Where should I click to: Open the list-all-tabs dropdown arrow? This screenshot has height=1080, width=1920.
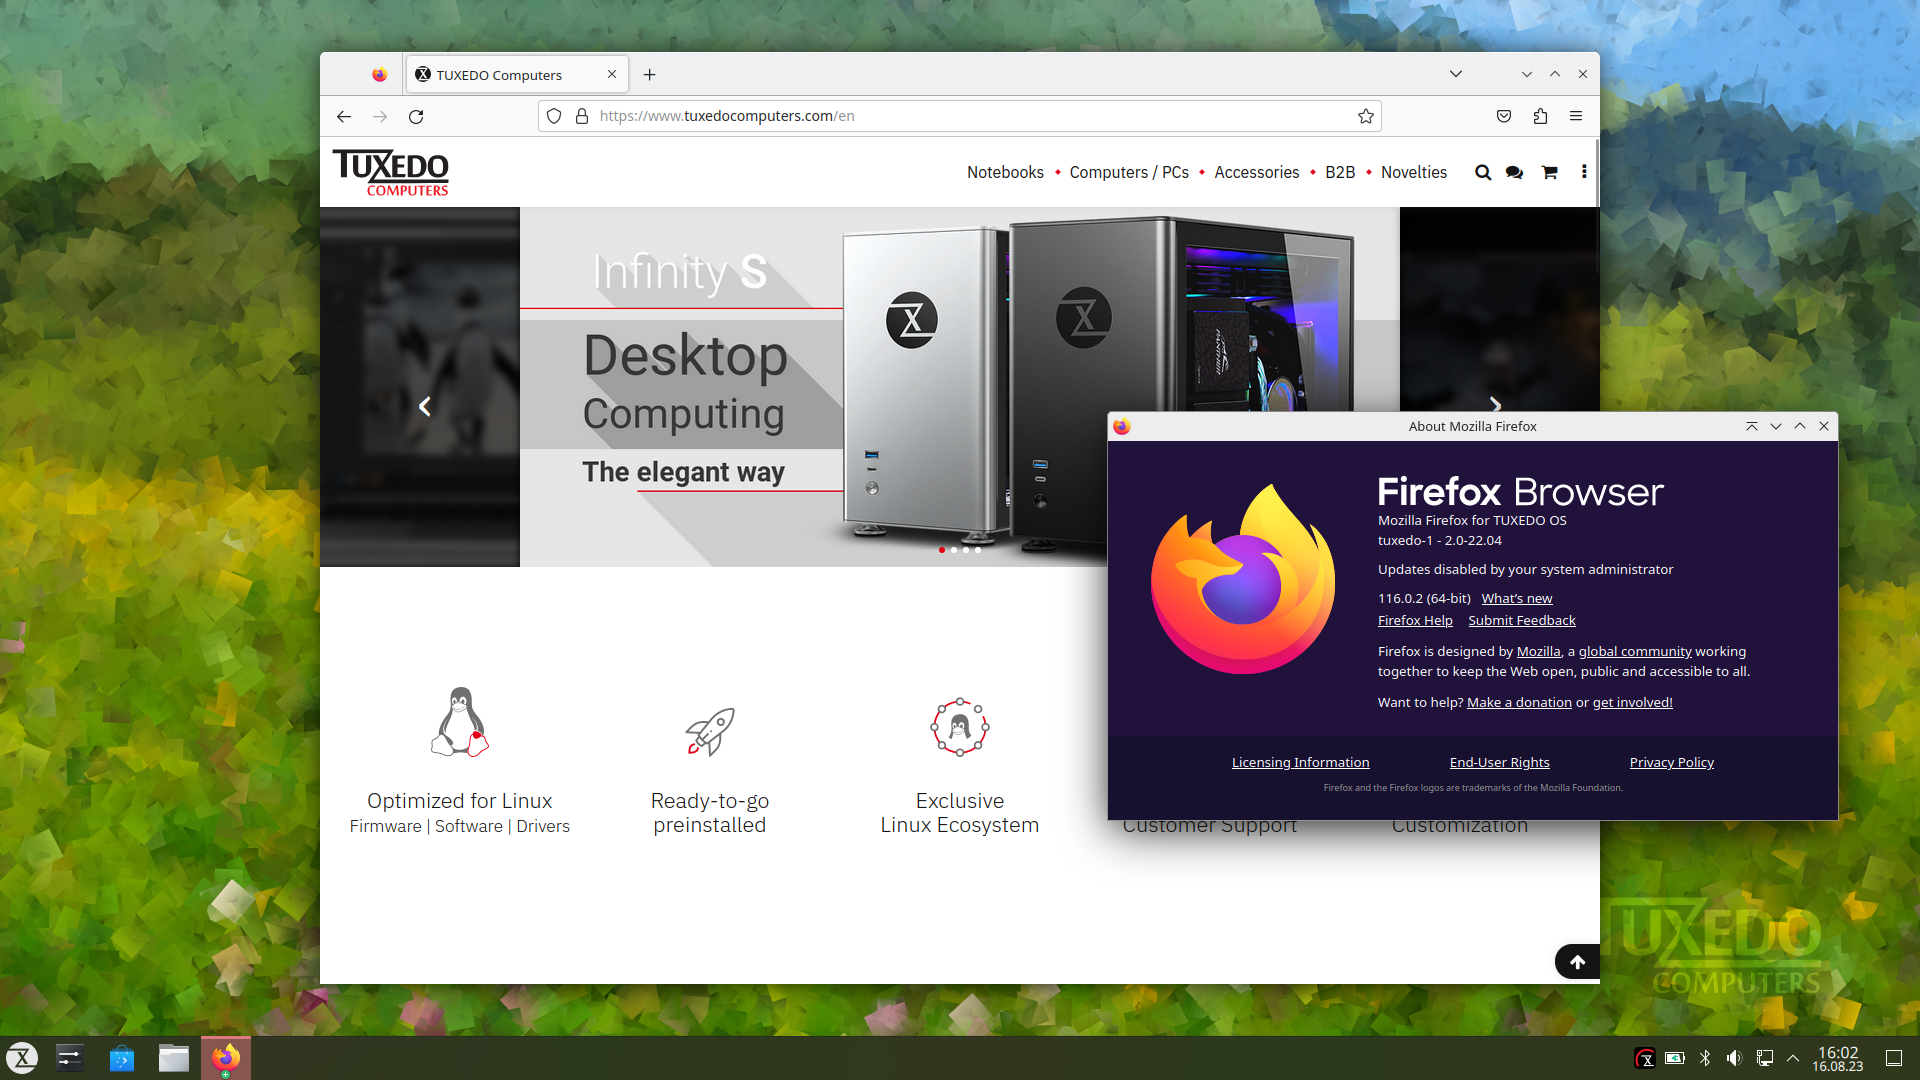pyautogui.click(x=1456, y=73)
